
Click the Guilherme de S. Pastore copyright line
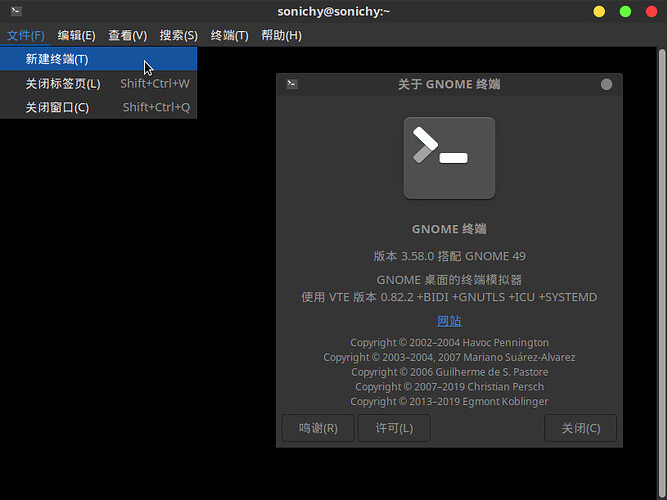click(449, 372)
